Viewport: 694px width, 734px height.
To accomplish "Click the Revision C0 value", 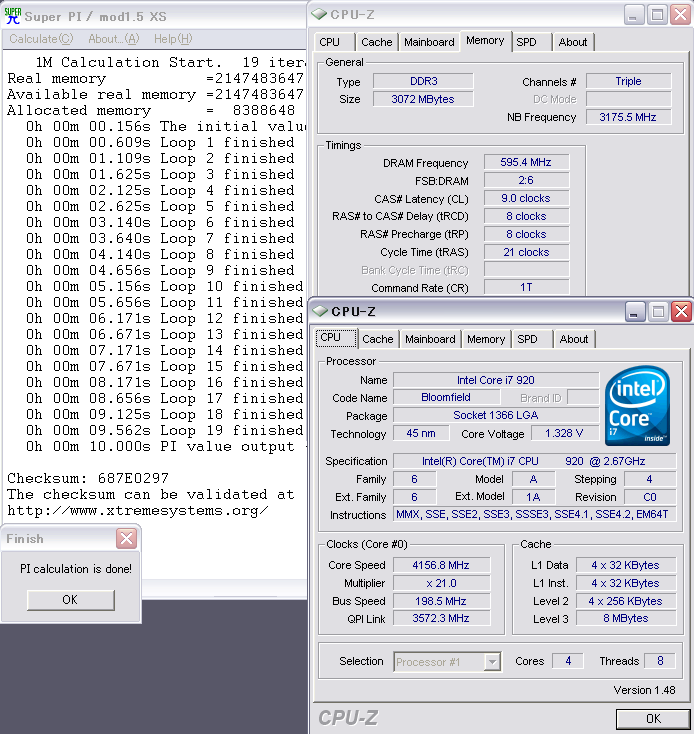I will (x=650, y=497).
